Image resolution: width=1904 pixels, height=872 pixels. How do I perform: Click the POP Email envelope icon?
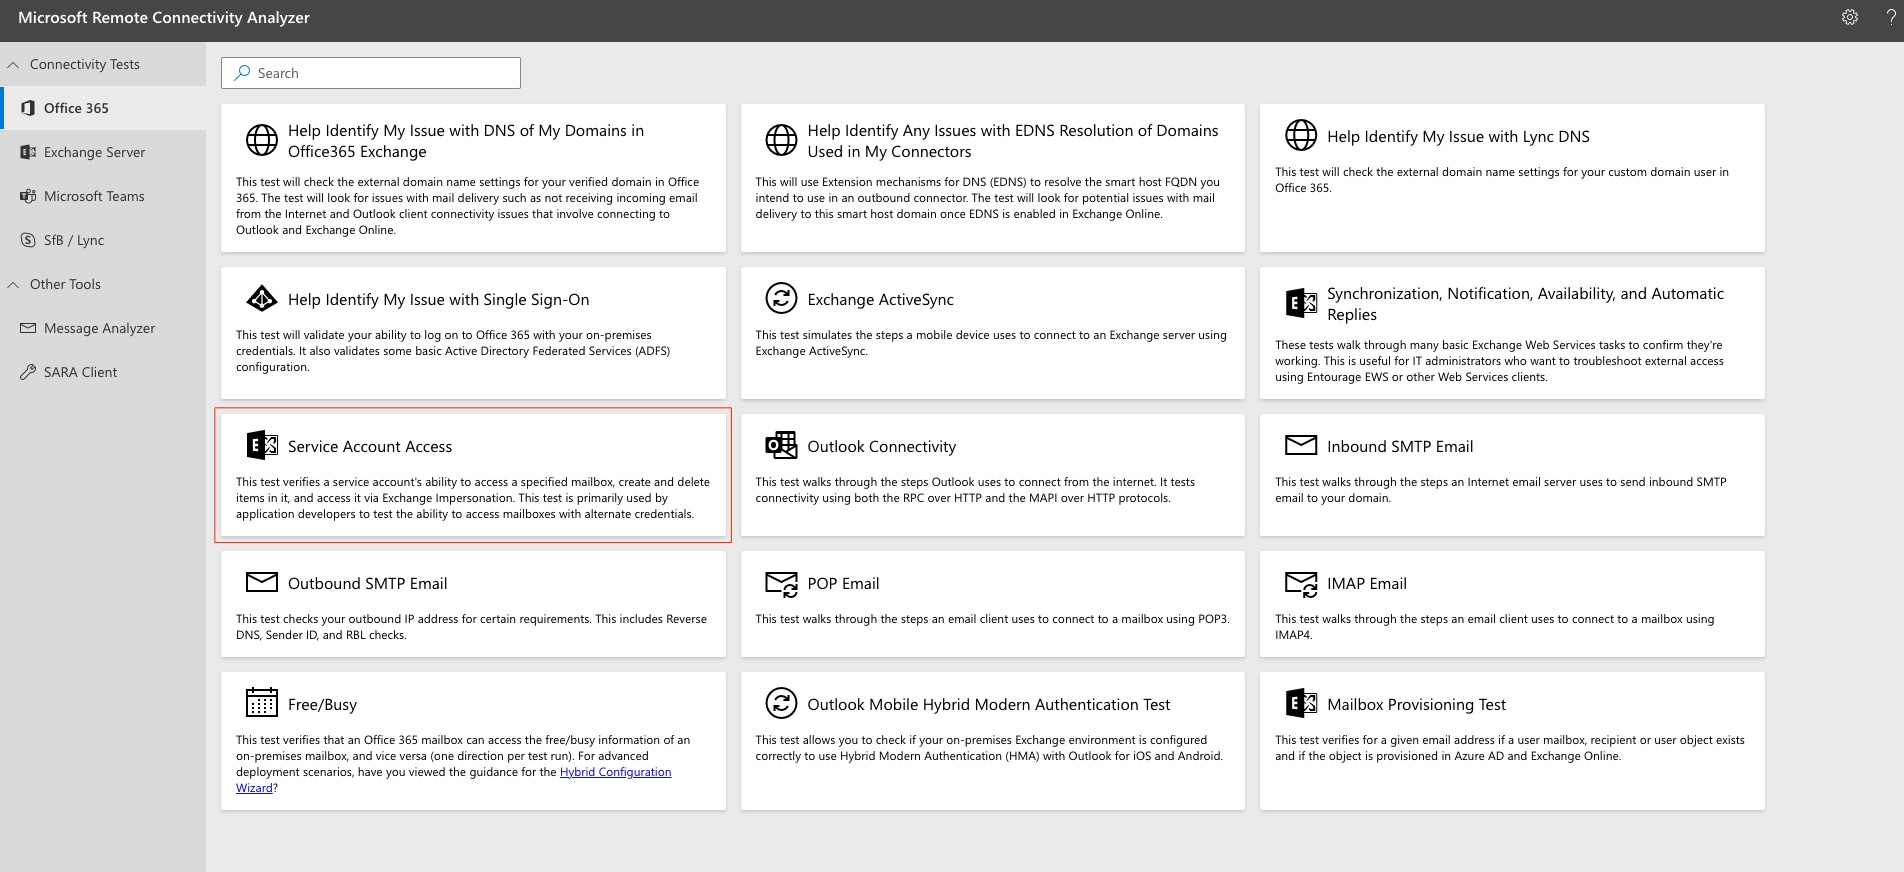click(x=781, y=583)
